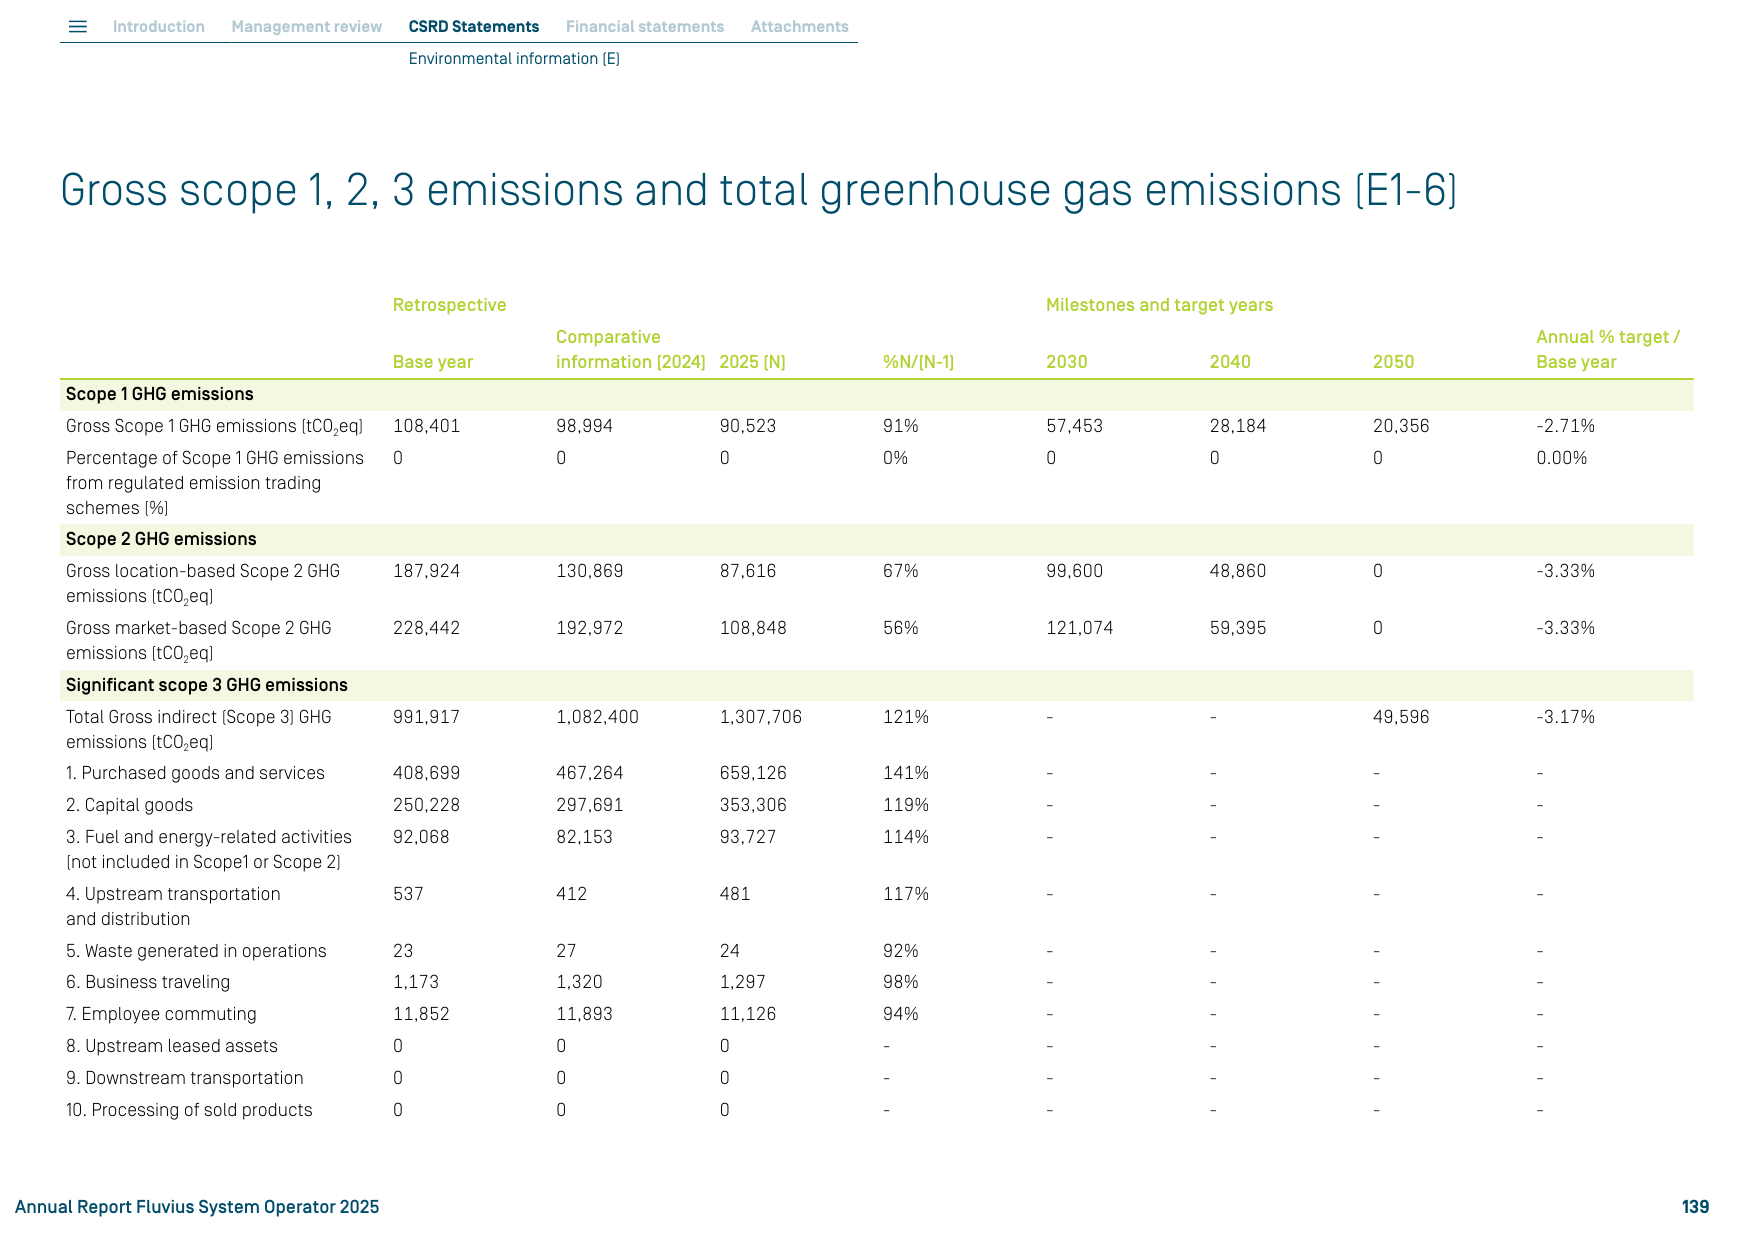Screen dimensions: 1754x1241
Task: Select the Retrospective column group header
Action: click(x=450, y=305)
